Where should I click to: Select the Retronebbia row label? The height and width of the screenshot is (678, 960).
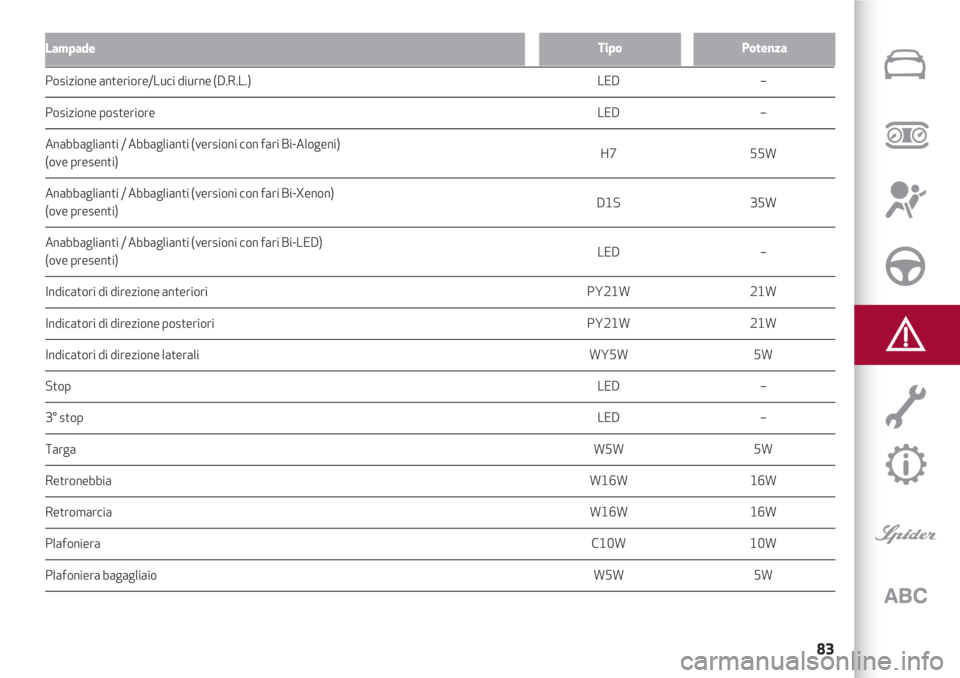click(x=78, y=481)
